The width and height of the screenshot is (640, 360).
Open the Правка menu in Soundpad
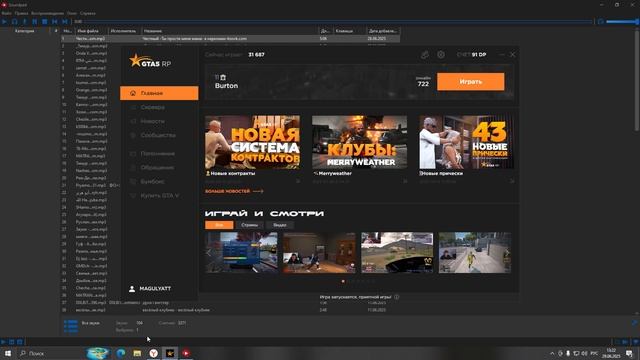click(x=21, y=13)
